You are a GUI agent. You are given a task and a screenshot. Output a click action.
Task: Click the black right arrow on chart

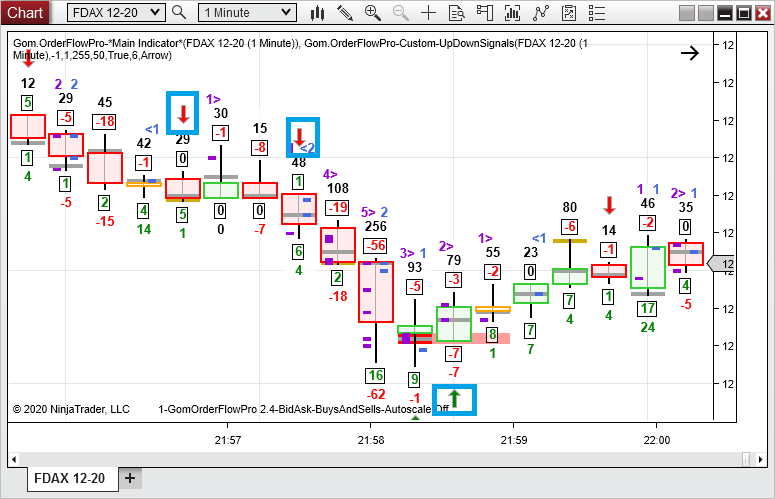click(689, 53)
